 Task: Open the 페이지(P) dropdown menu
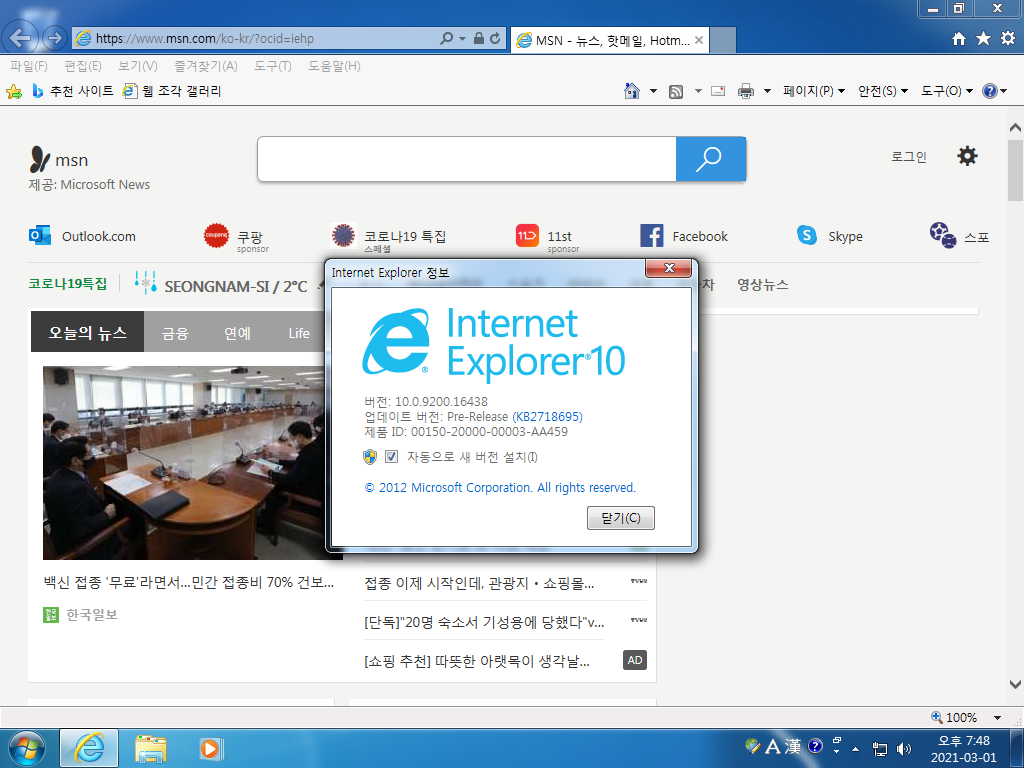point(814,91)
